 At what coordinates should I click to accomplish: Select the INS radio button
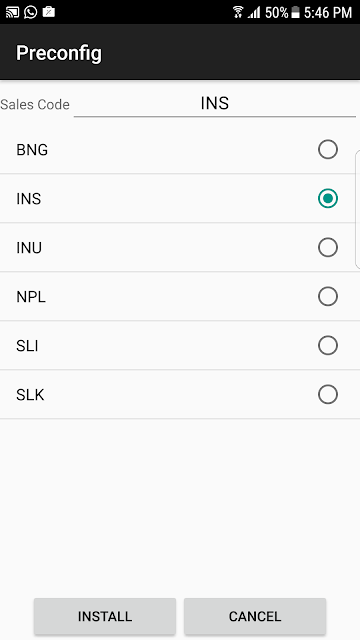tap(328, 198)
